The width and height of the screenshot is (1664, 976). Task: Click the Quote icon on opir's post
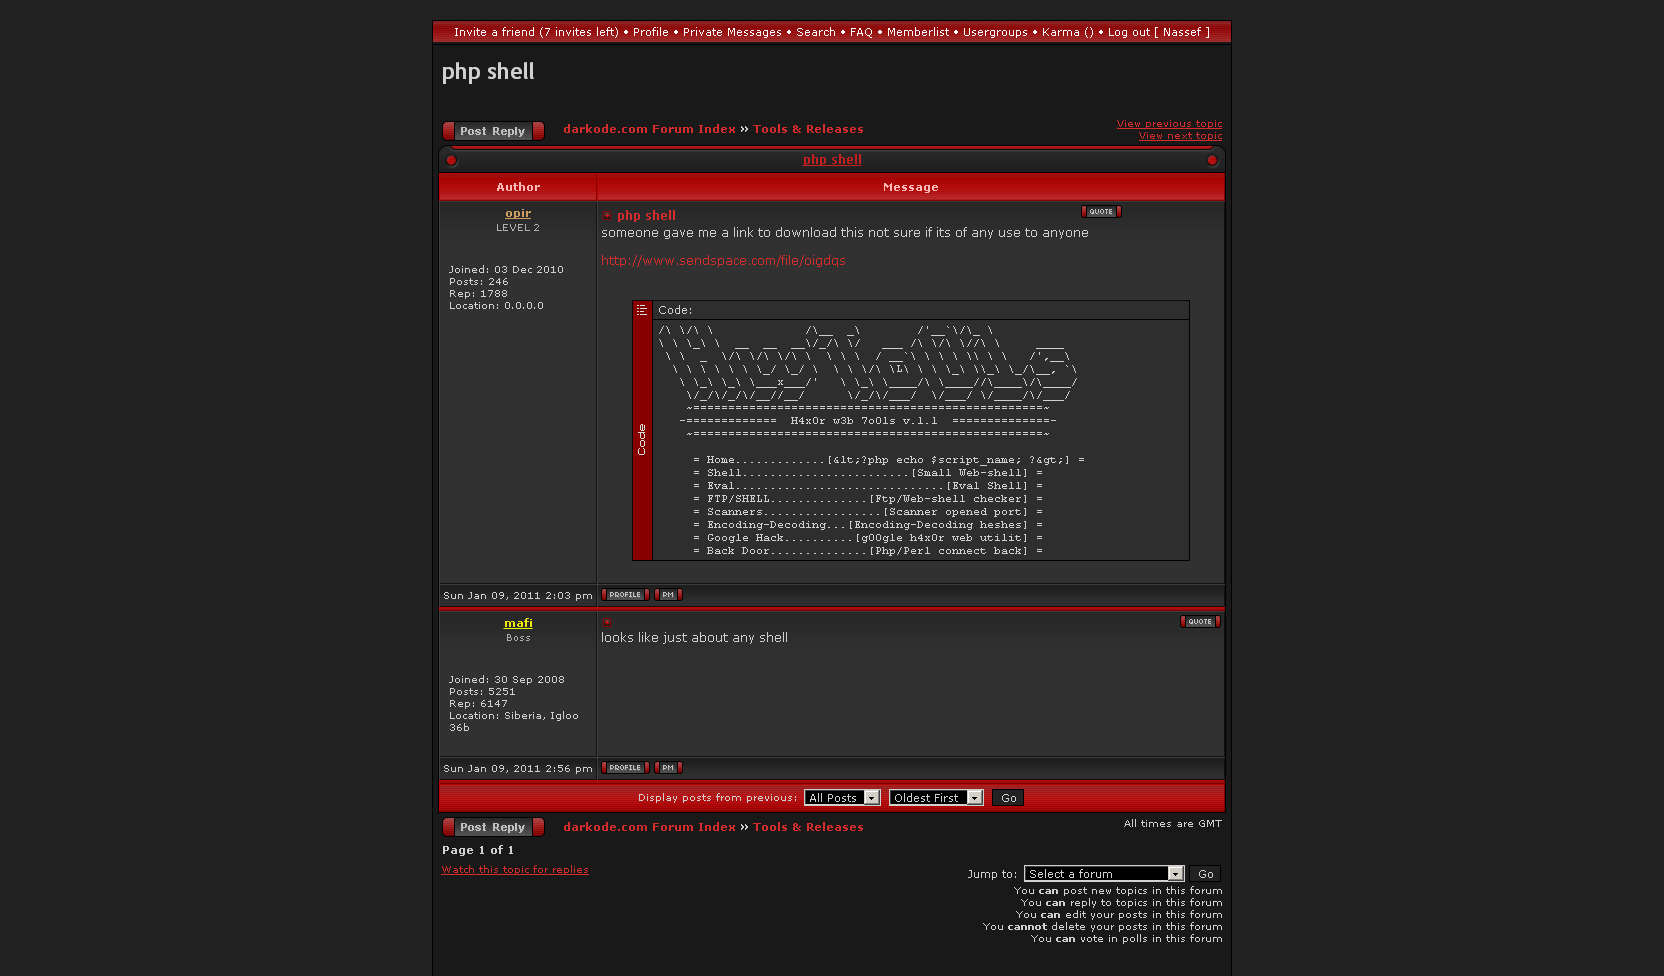[1101, 212]
